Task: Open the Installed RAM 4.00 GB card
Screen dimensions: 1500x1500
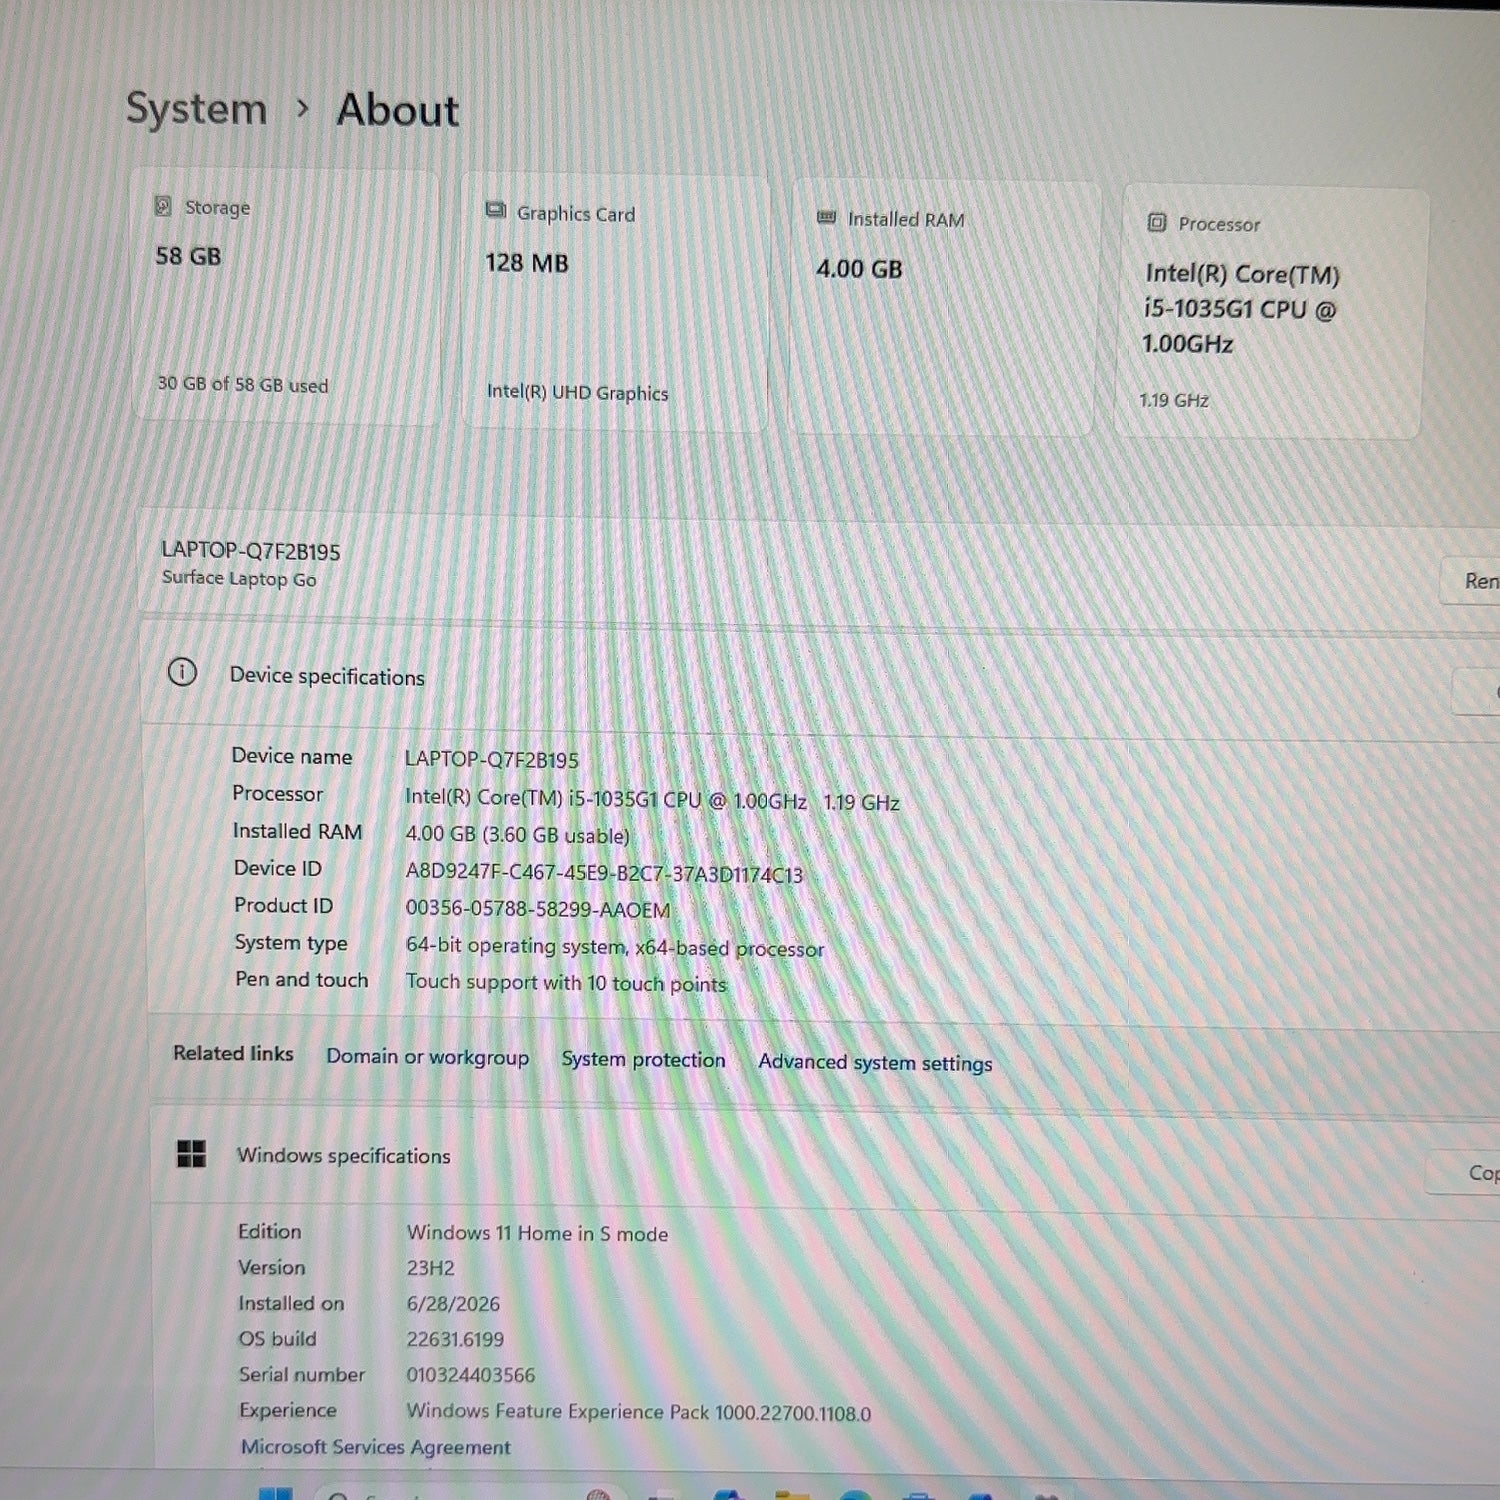Action: pyautogui.click(x=944, y=308)
